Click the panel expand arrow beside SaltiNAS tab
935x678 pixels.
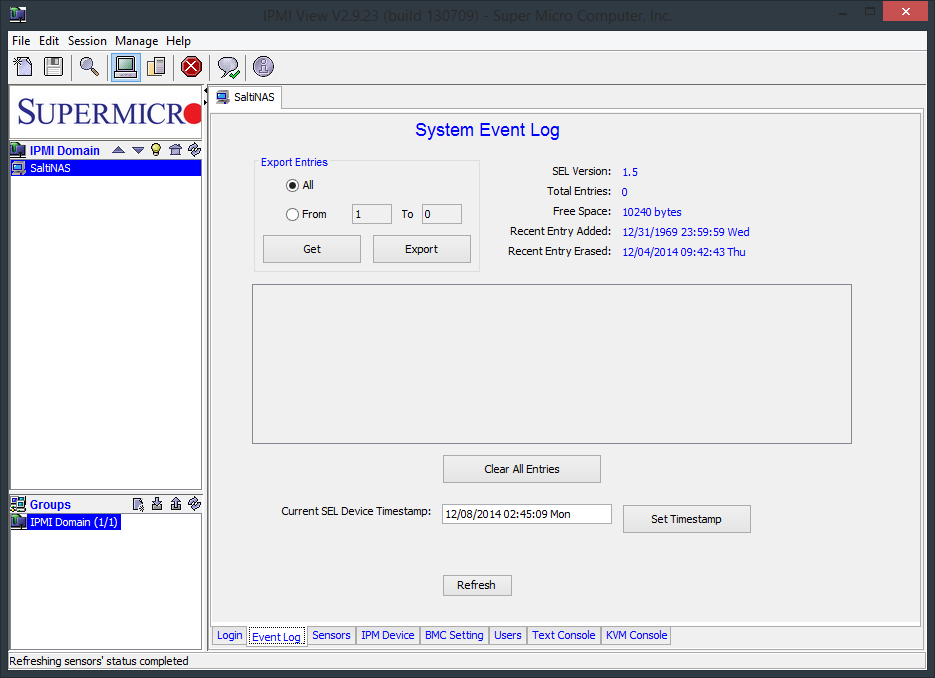click(x=206, y=103)
